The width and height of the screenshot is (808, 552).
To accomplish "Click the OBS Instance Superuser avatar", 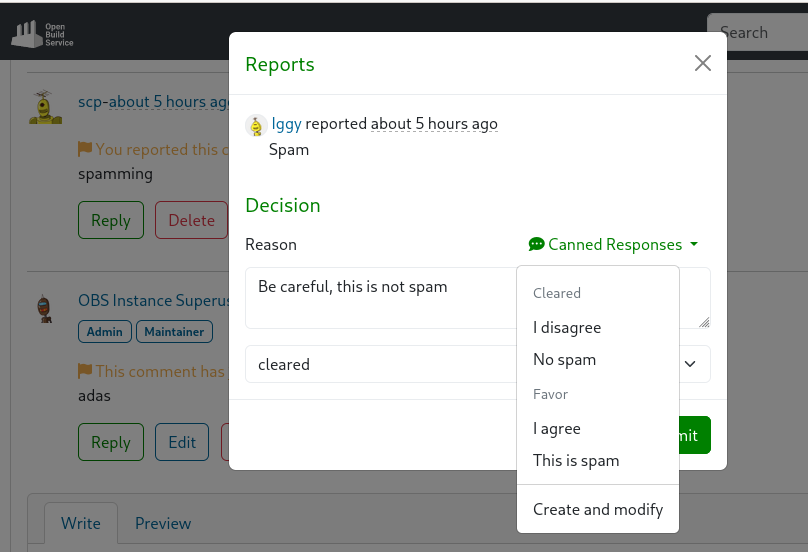I will (45, 308).
